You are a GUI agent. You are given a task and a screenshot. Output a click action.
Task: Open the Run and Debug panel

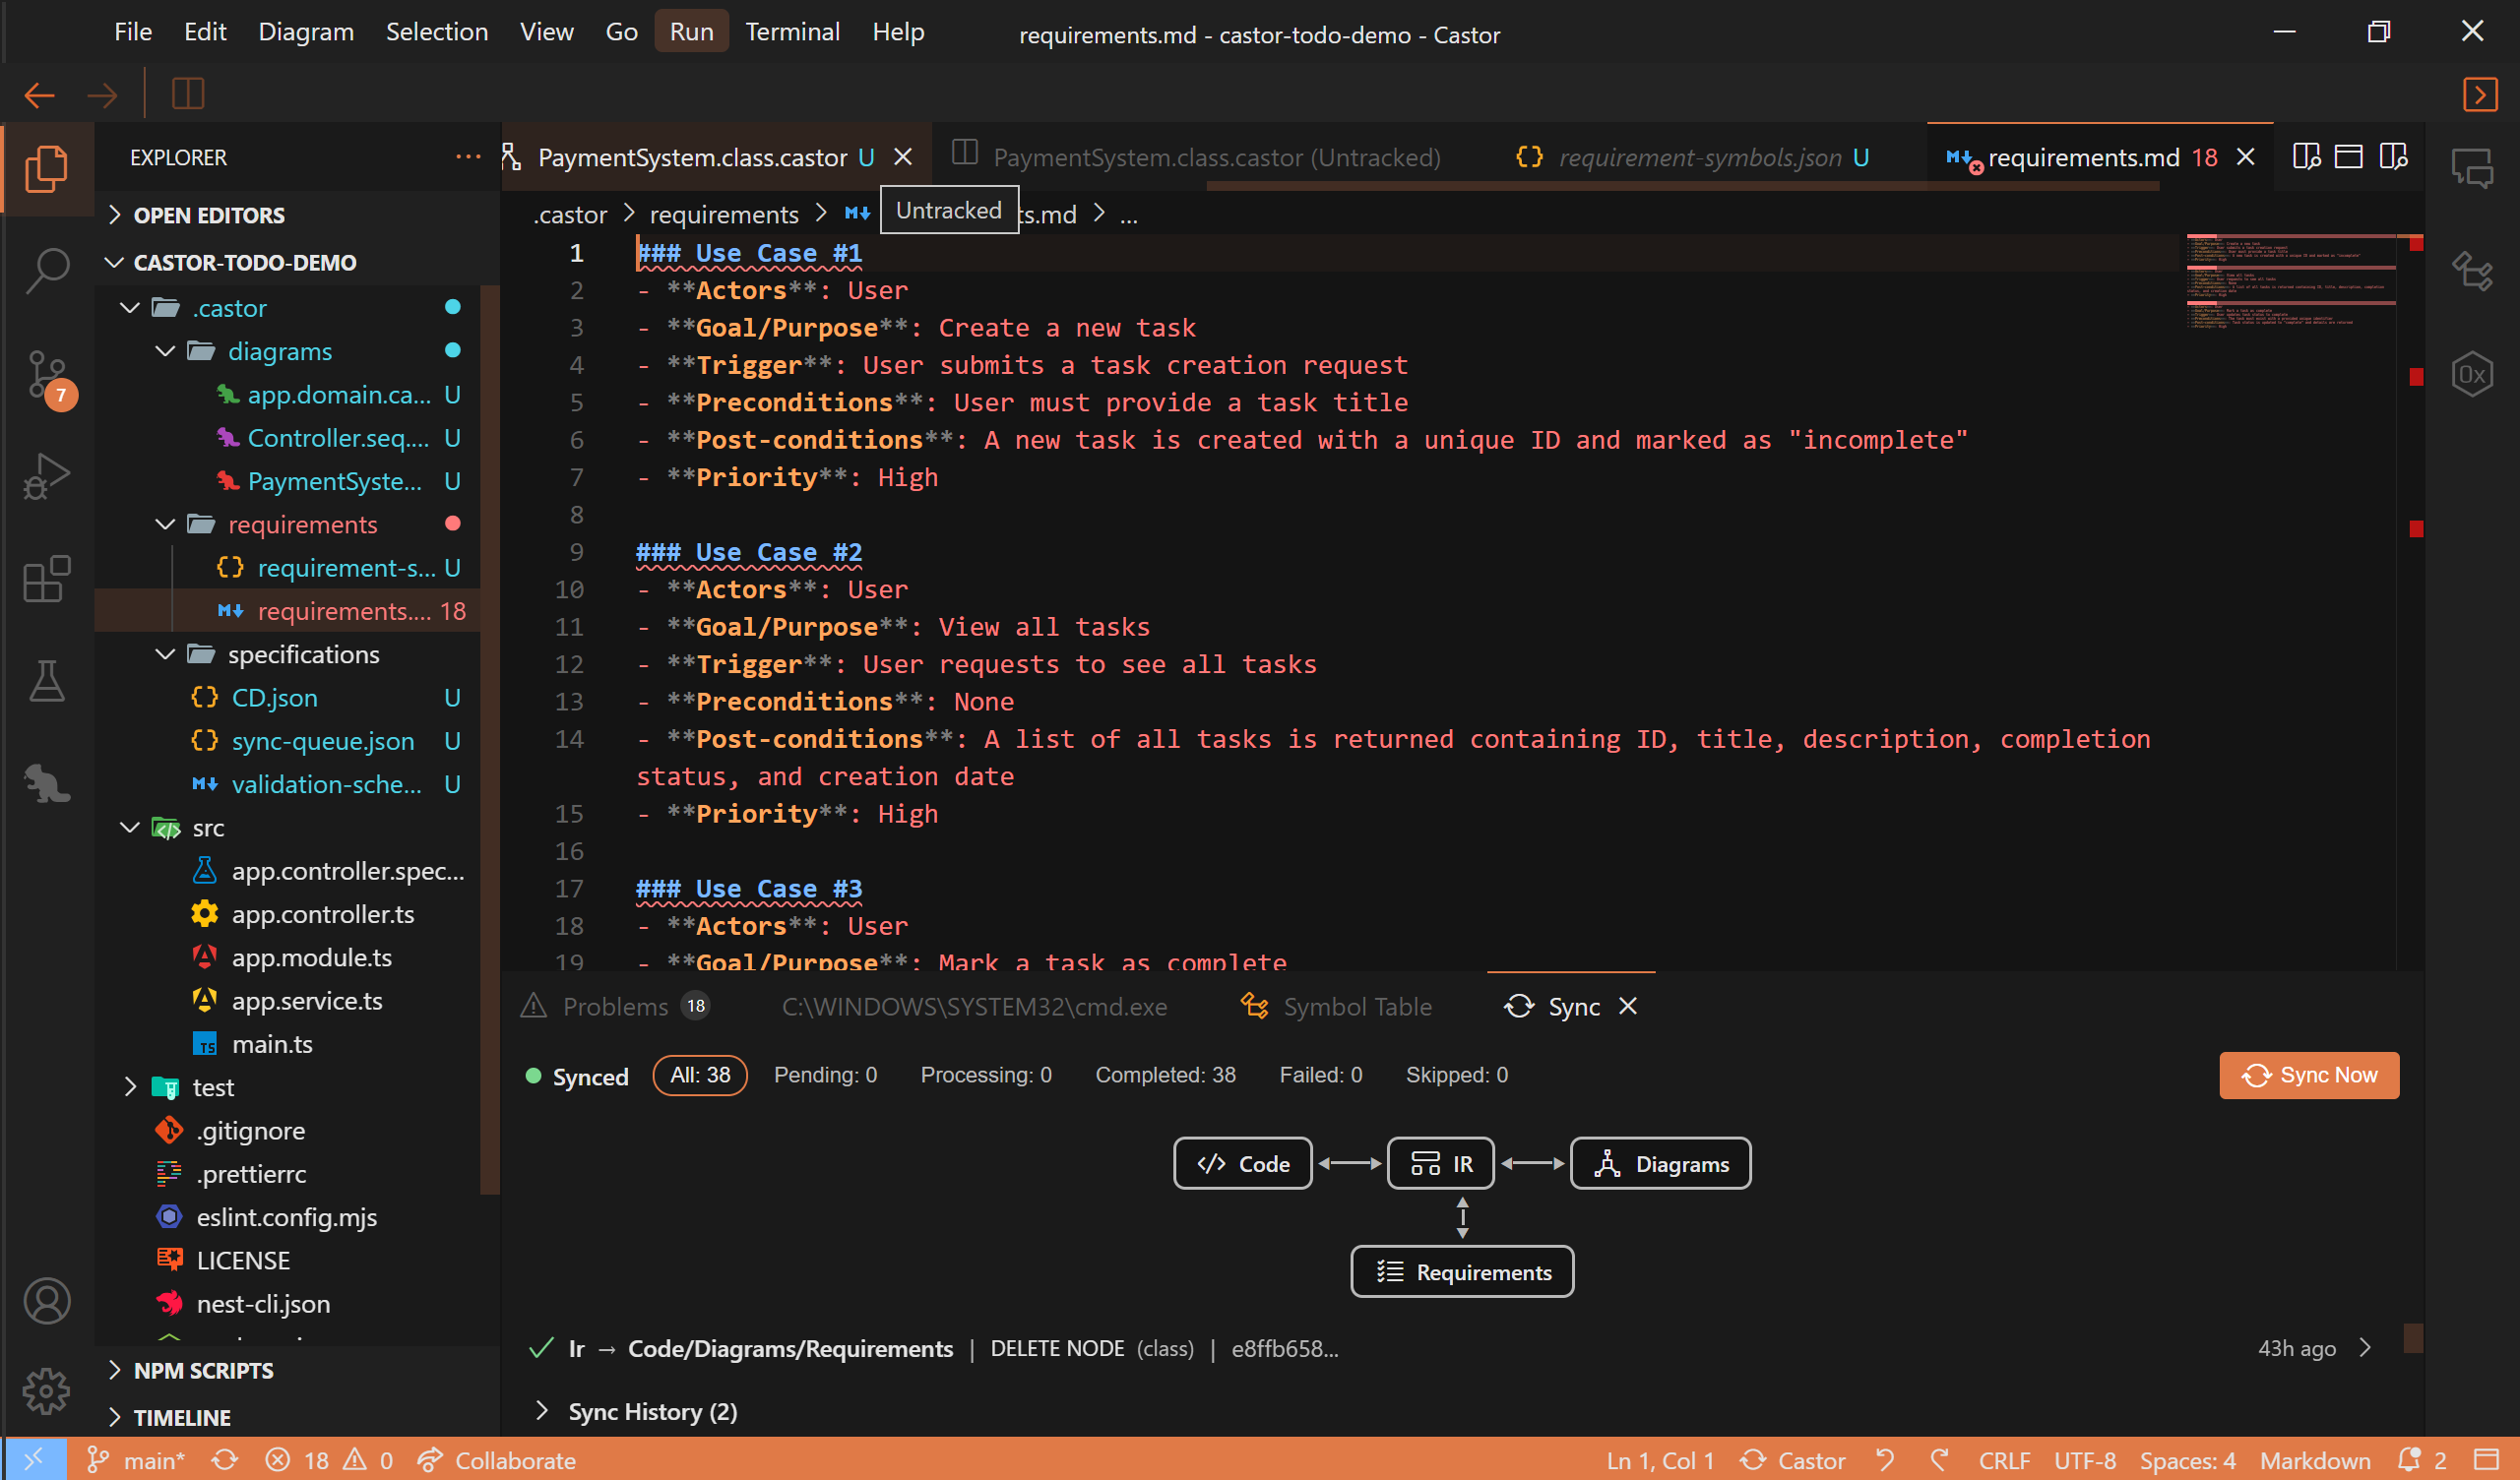pos(47,477)
